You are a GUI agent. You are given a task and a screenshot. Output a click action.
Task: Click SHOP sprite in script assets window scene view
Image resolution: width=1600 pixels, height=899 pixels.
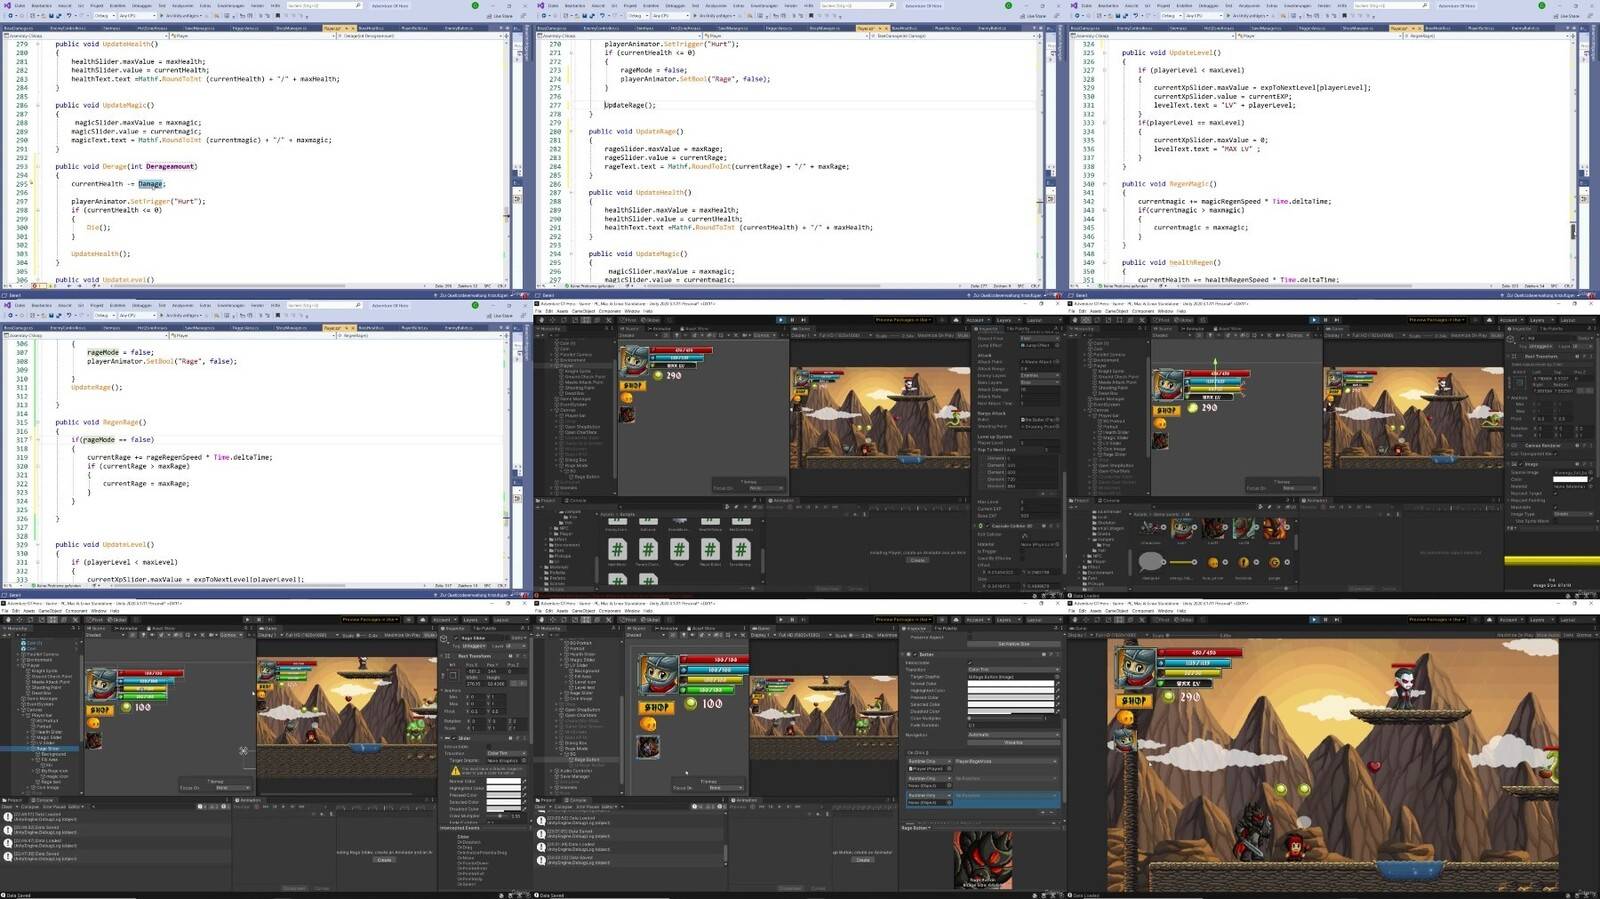click(x=633, y=386)
